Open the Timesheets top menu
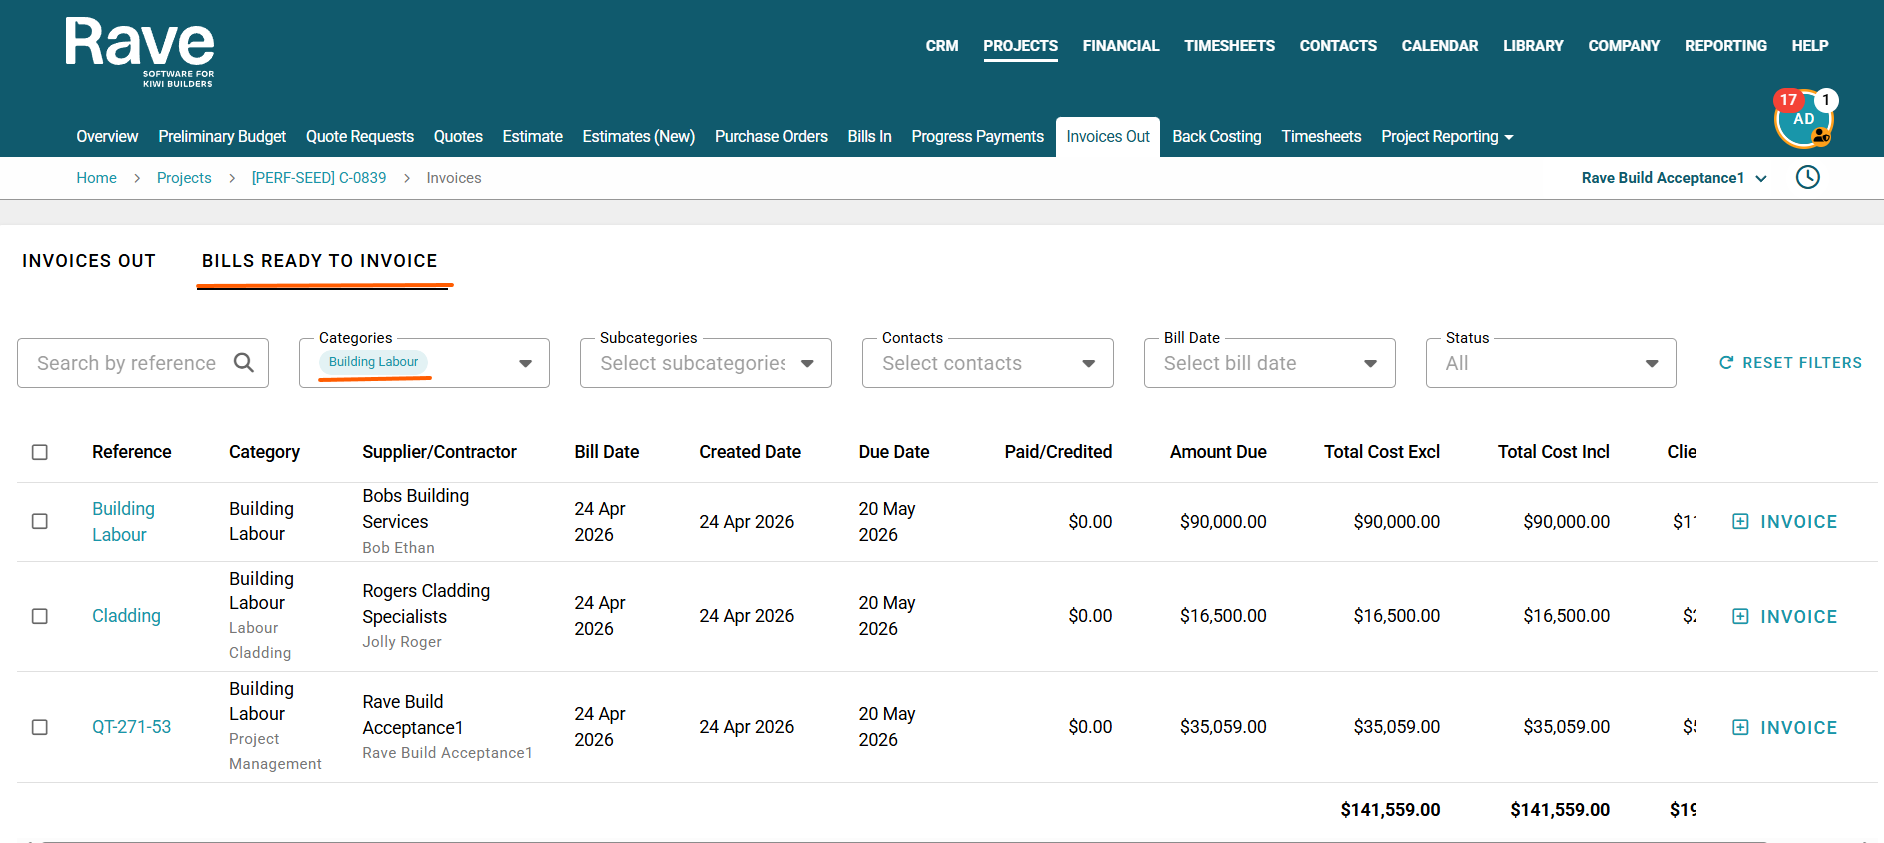1884x843 pixels. click(x=1230, y=46)
